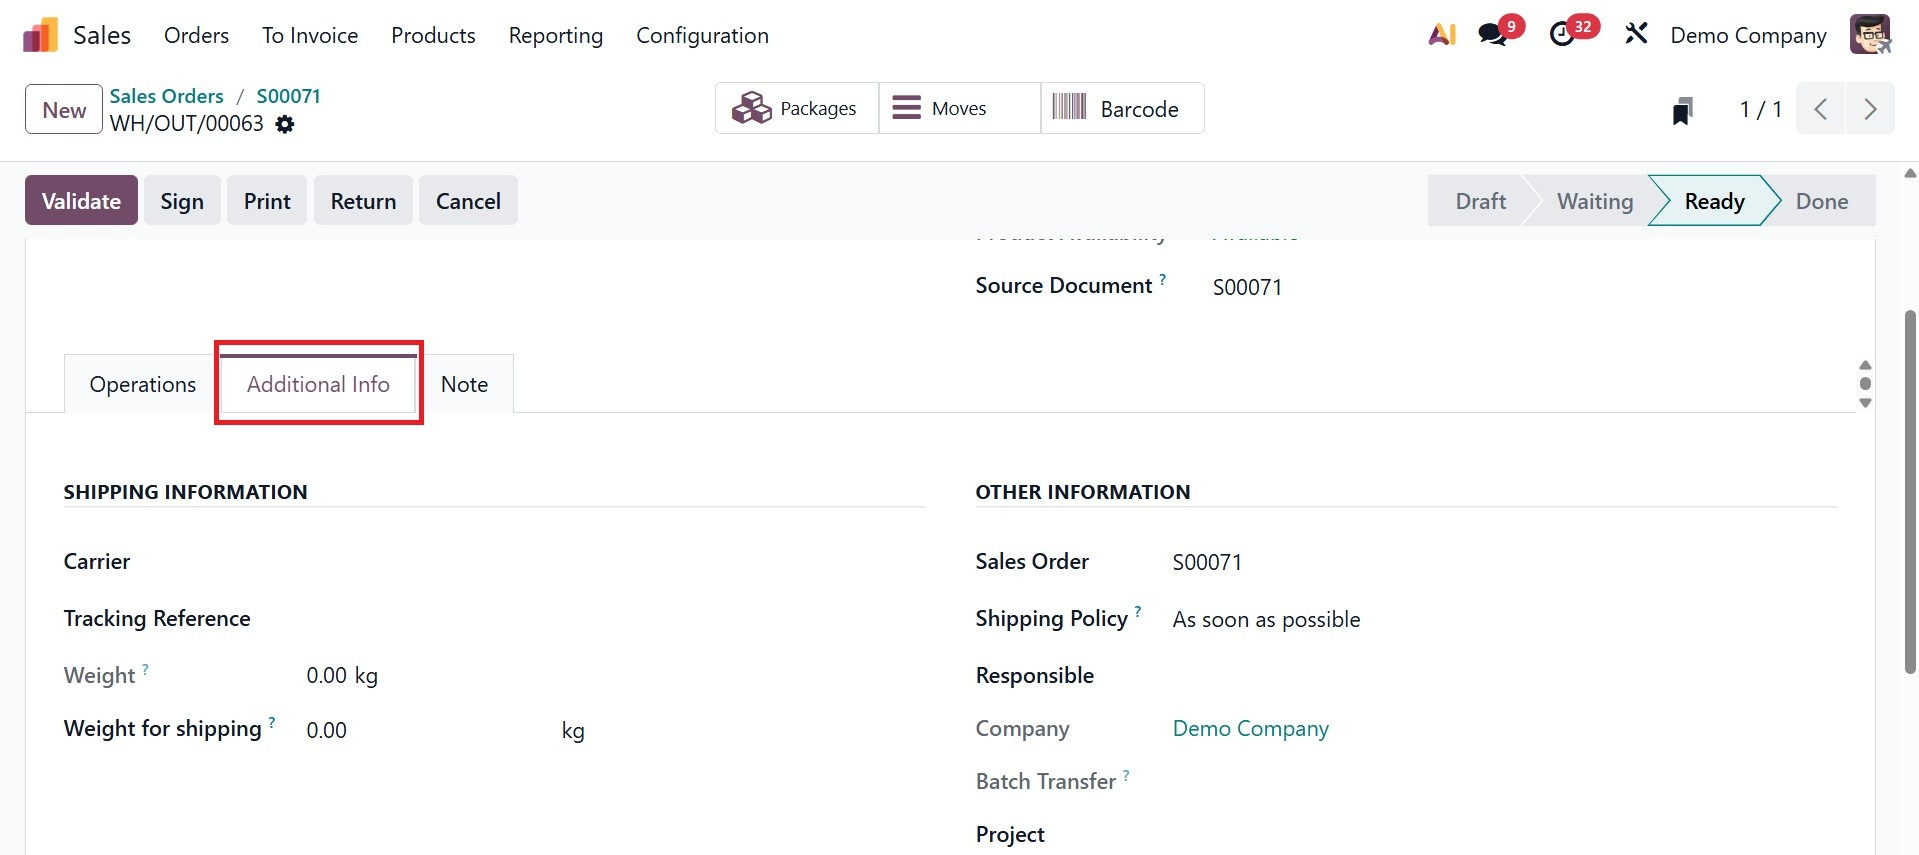
Task: Open the AI assistant icon
Action: click(1441, 35)
